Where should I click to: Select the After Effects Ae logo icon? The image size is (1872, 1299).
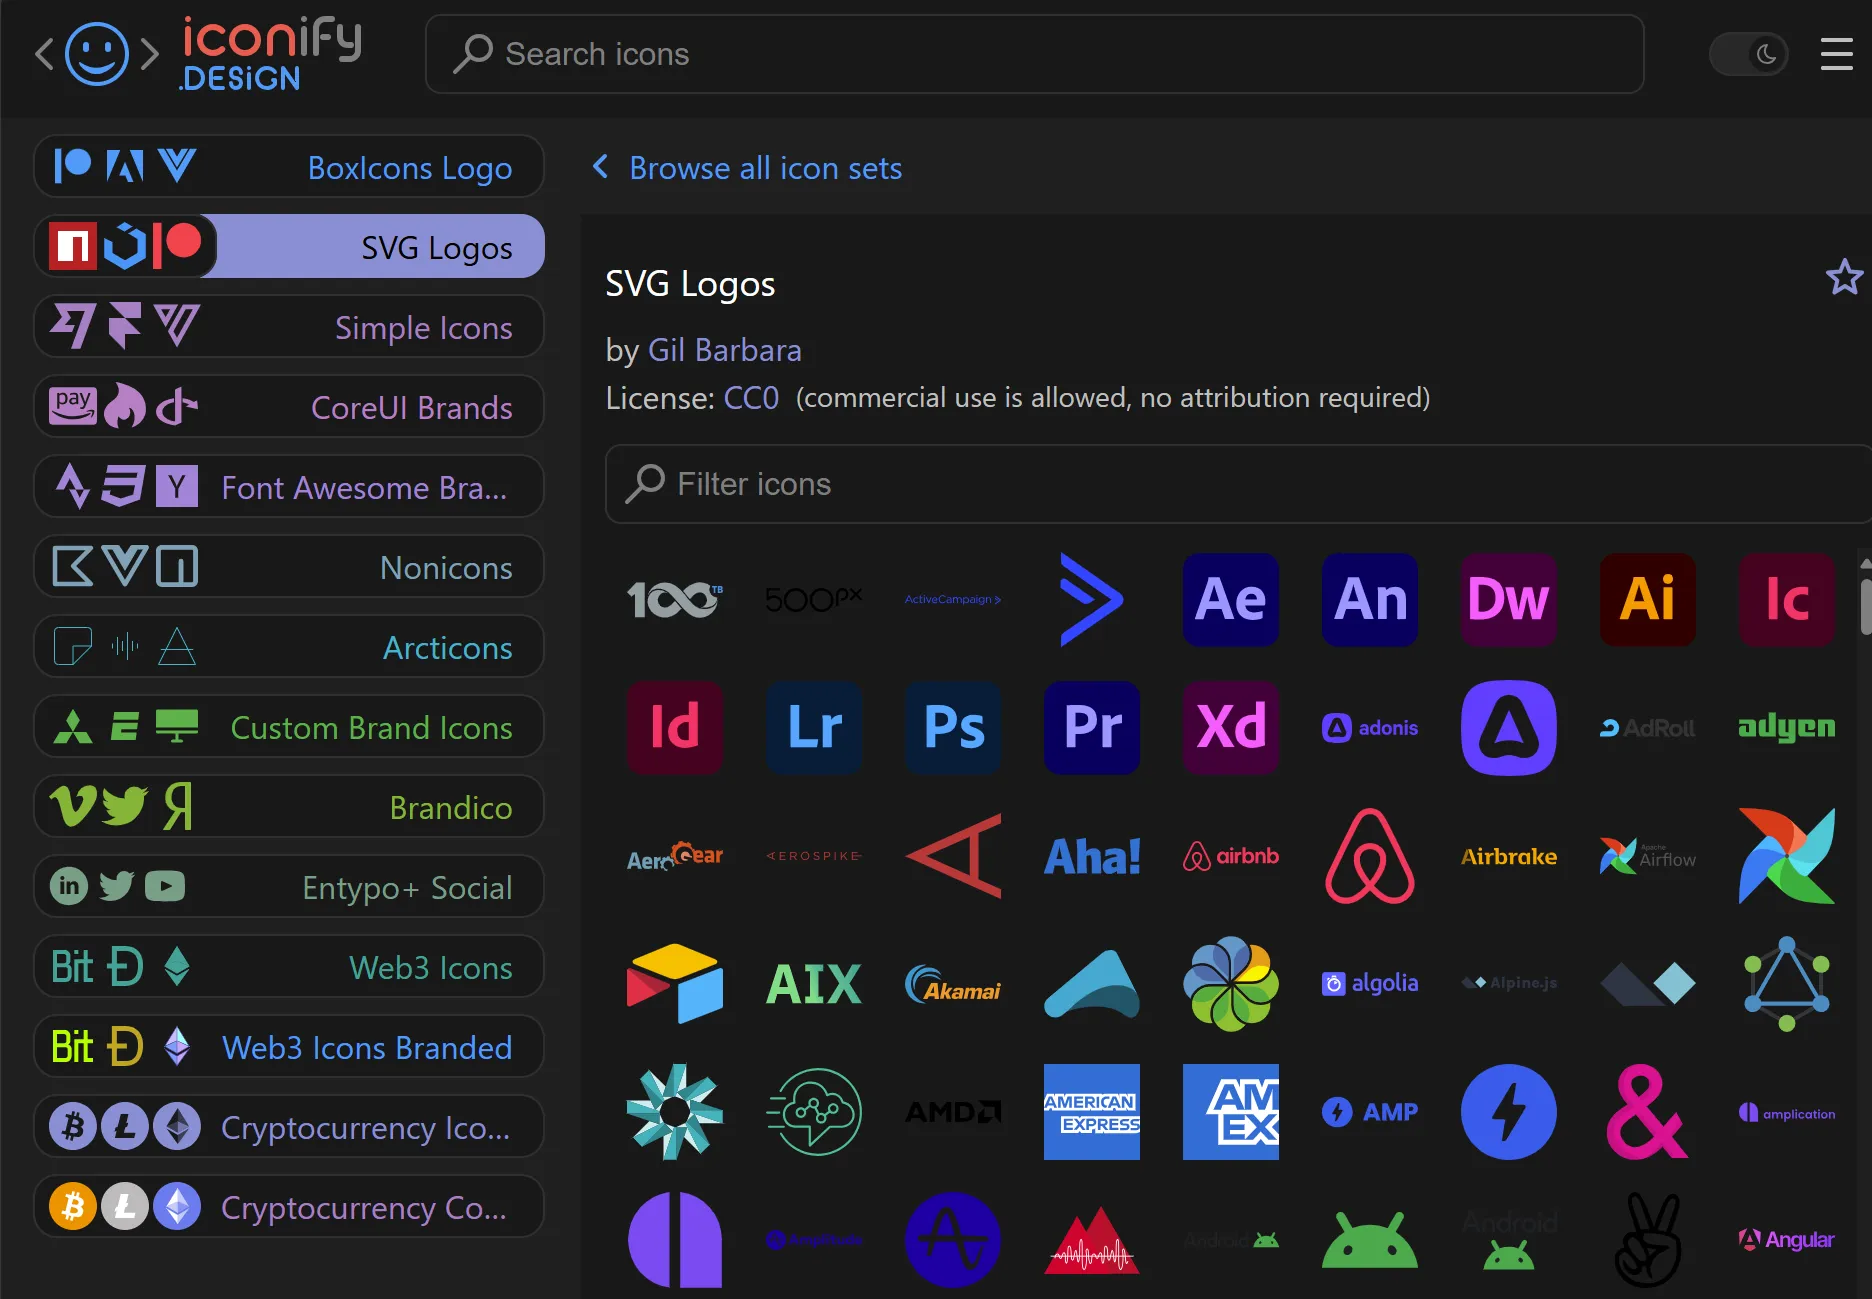1230,600
